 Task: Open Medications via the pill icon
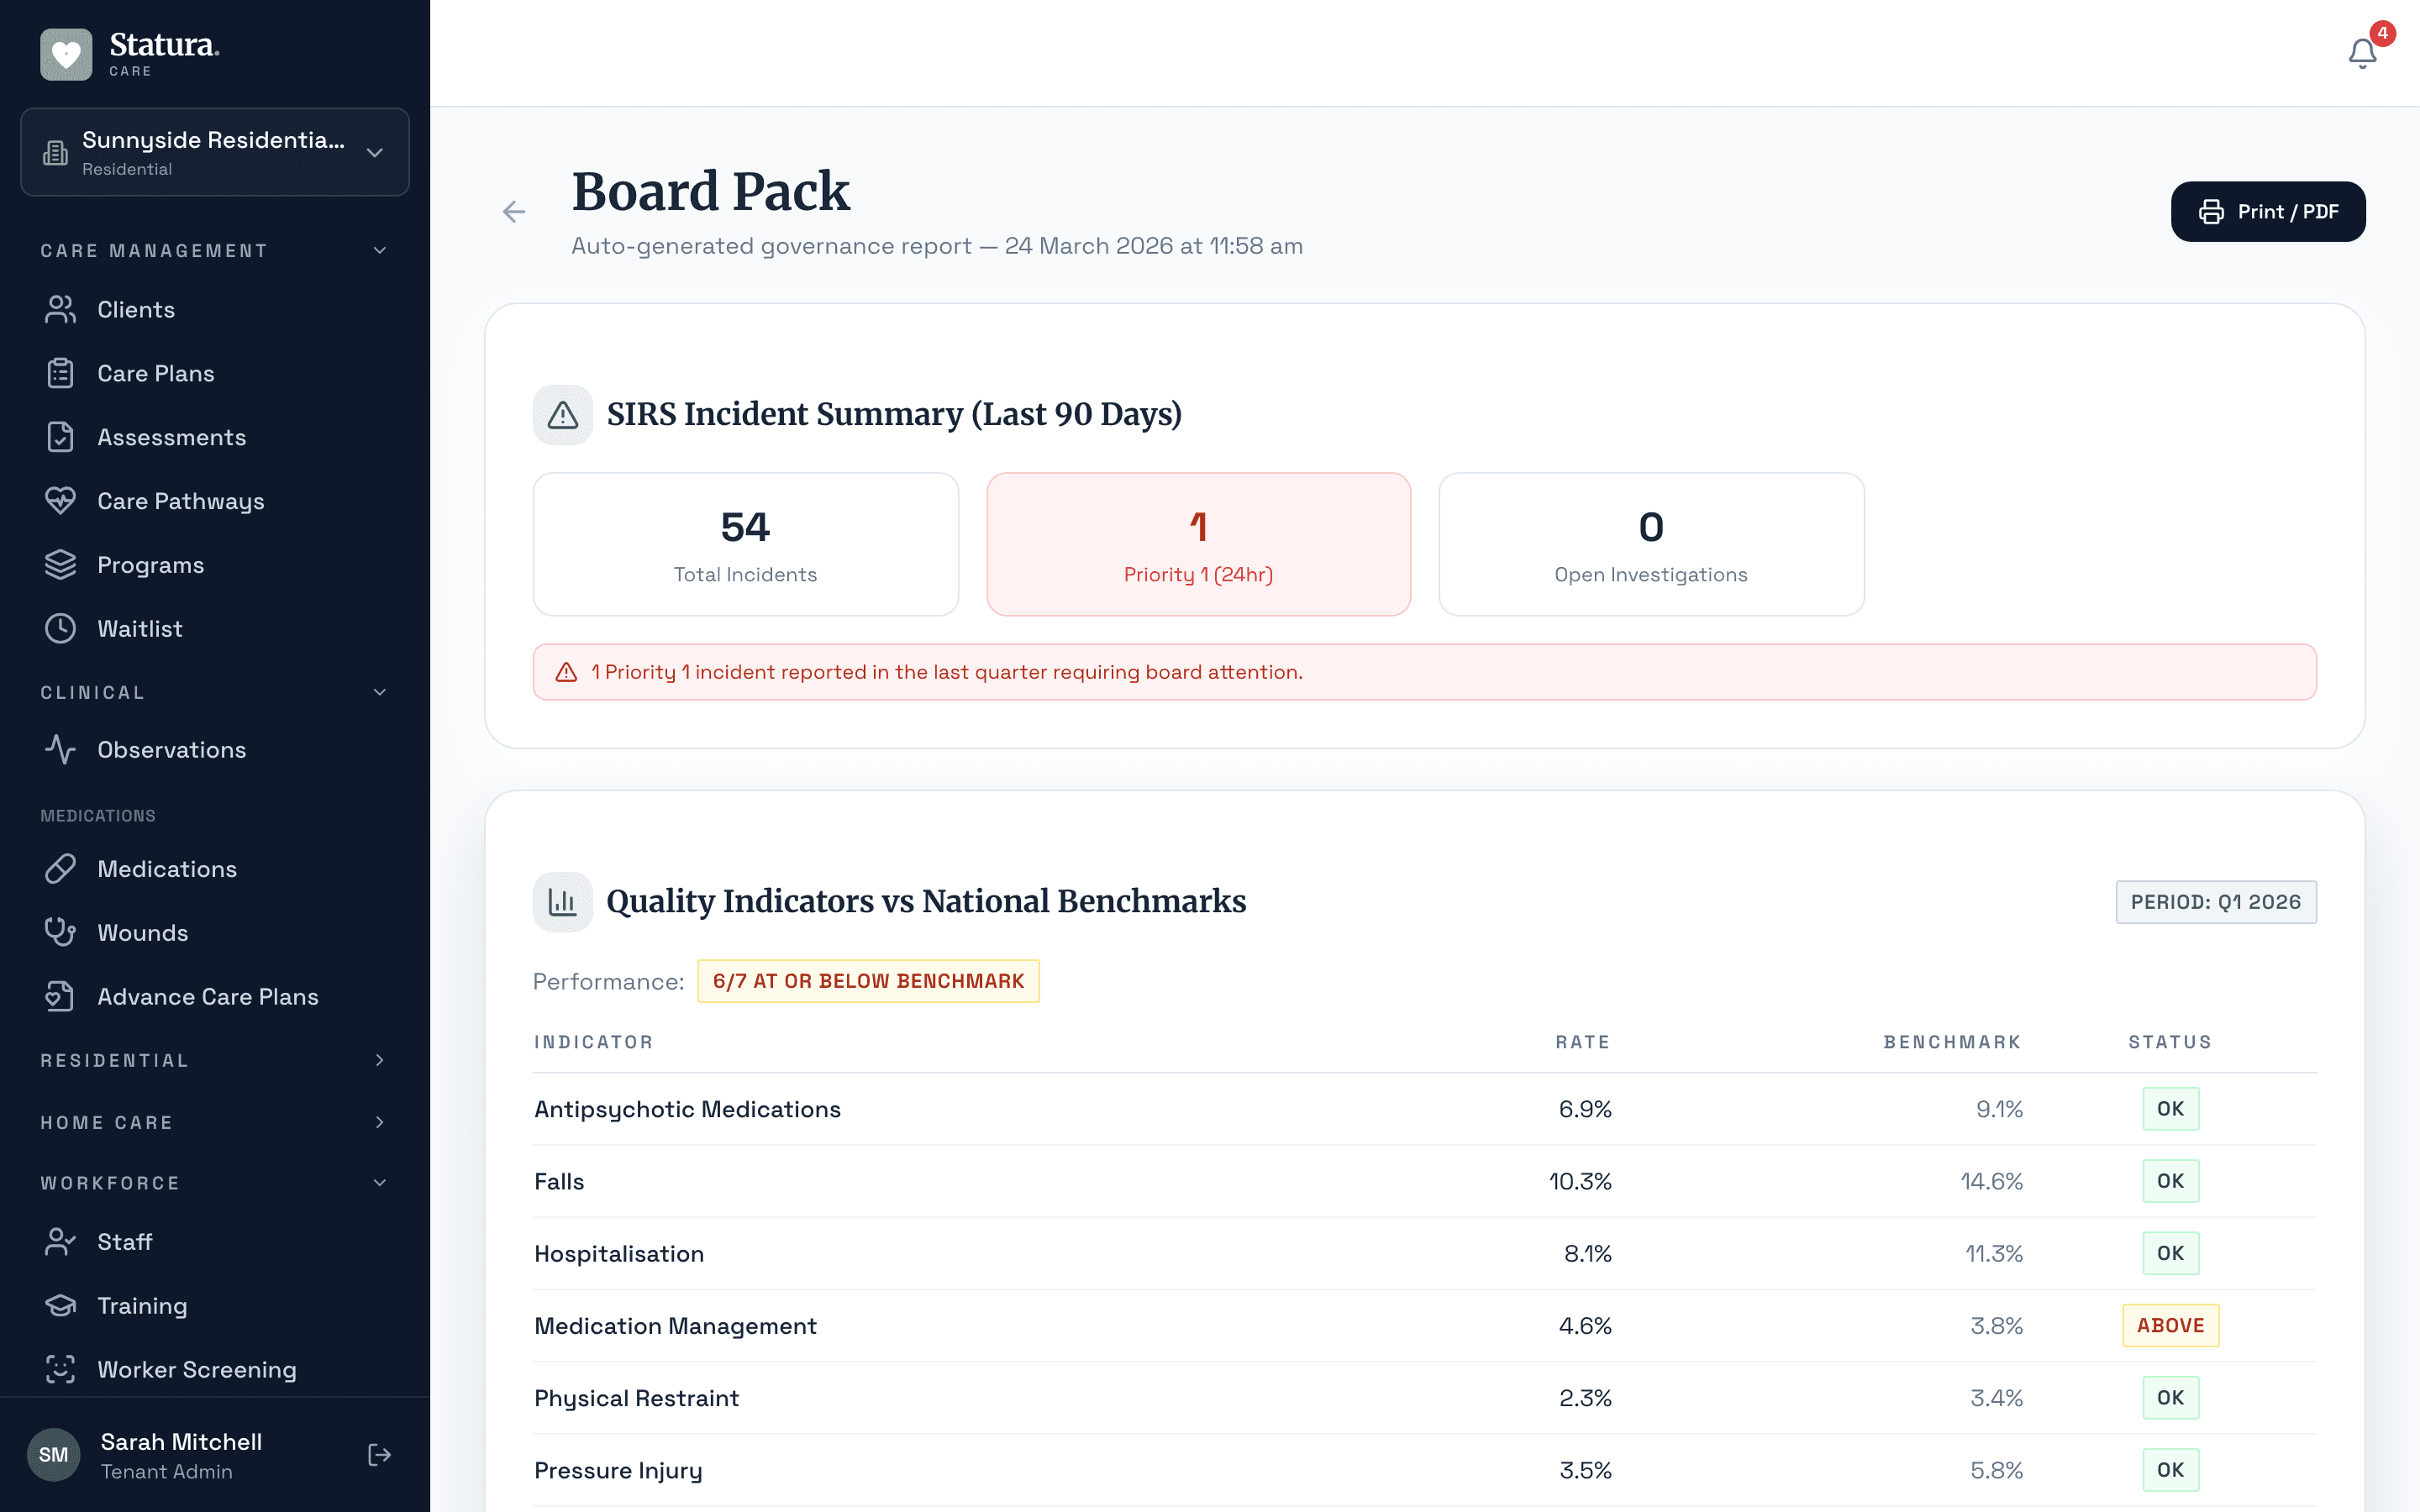[60, 868]
